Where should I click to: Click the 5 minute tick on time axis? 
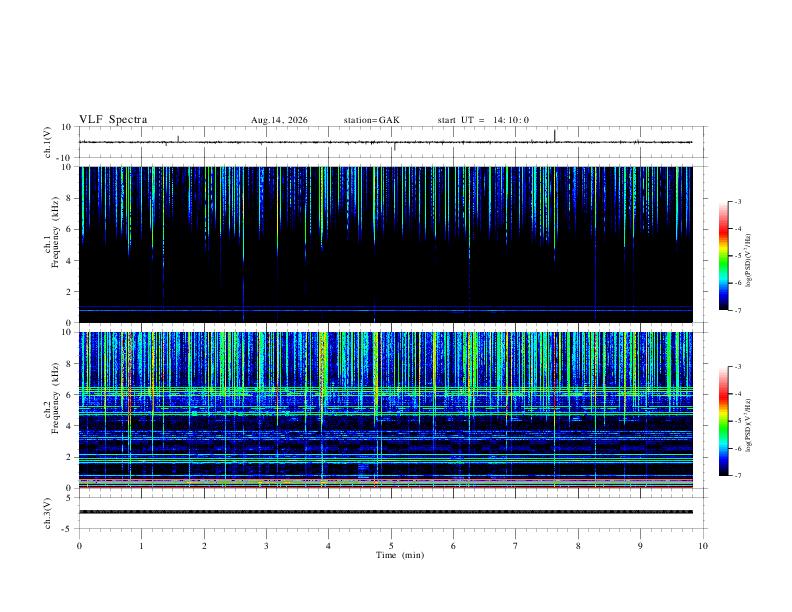391,546
